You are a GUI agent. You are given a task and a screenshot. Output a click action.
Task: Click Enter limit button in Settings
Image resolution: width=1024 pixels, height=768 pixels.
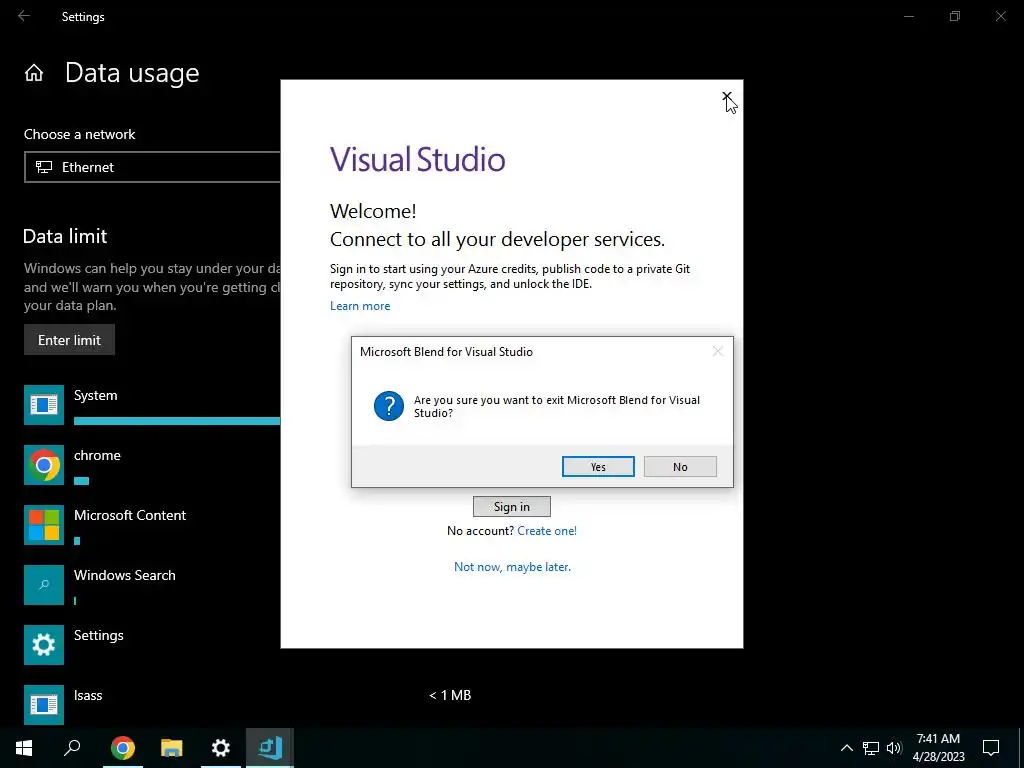pyautogui.click(x=69, y=340)
